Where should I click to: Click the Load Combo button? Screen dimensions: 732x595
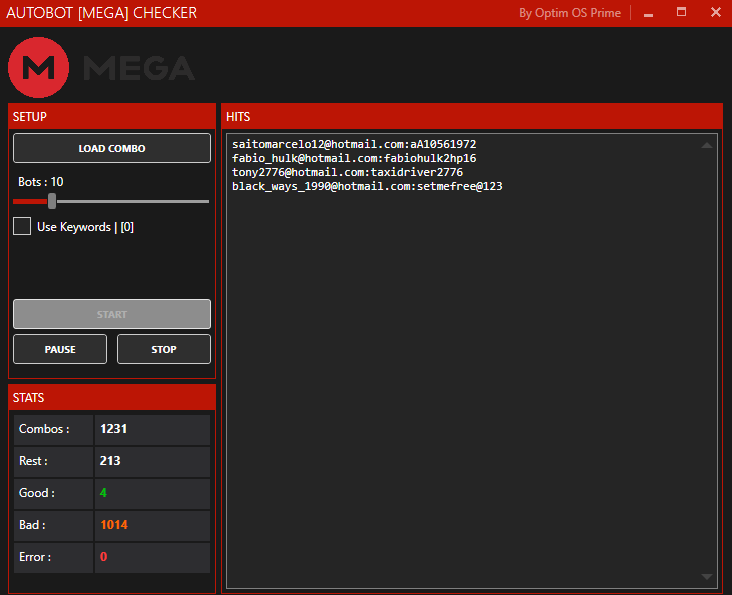pos(112,148)
